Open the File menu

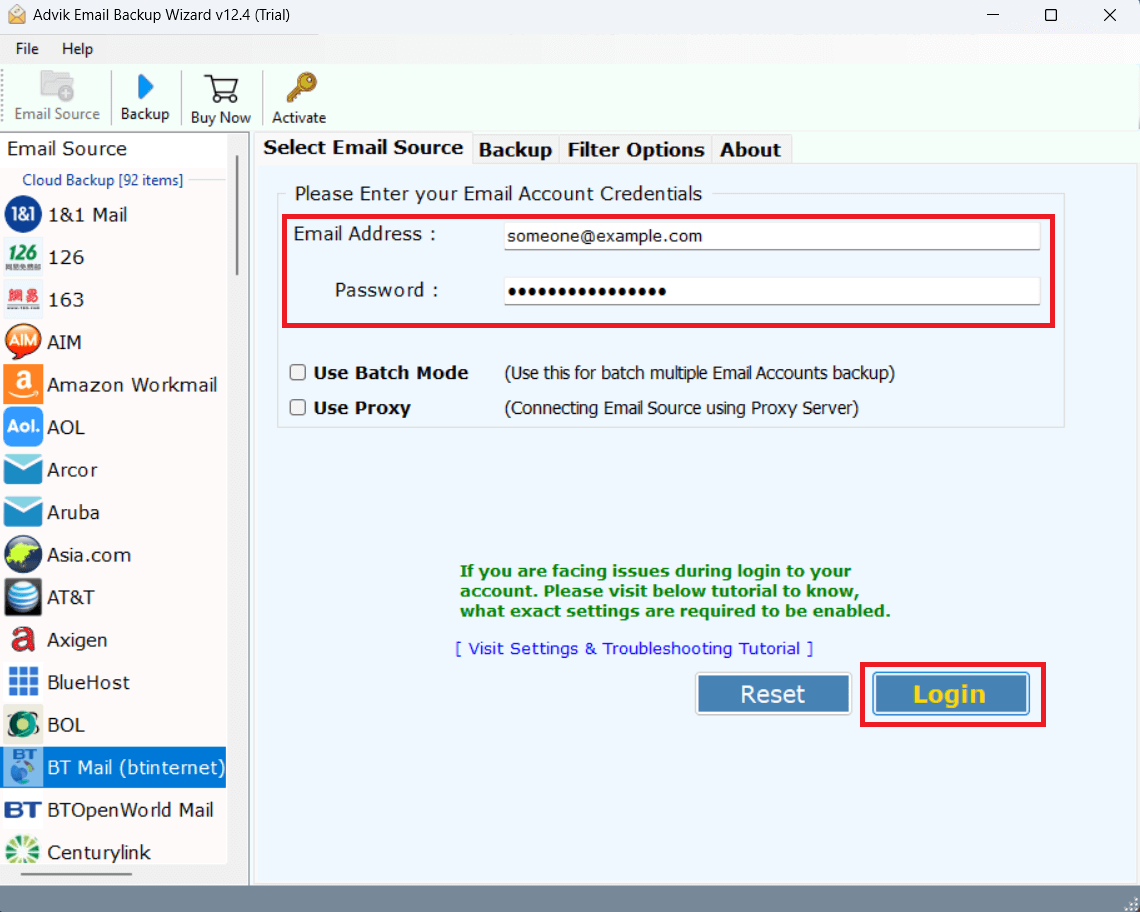pos(27,49)
